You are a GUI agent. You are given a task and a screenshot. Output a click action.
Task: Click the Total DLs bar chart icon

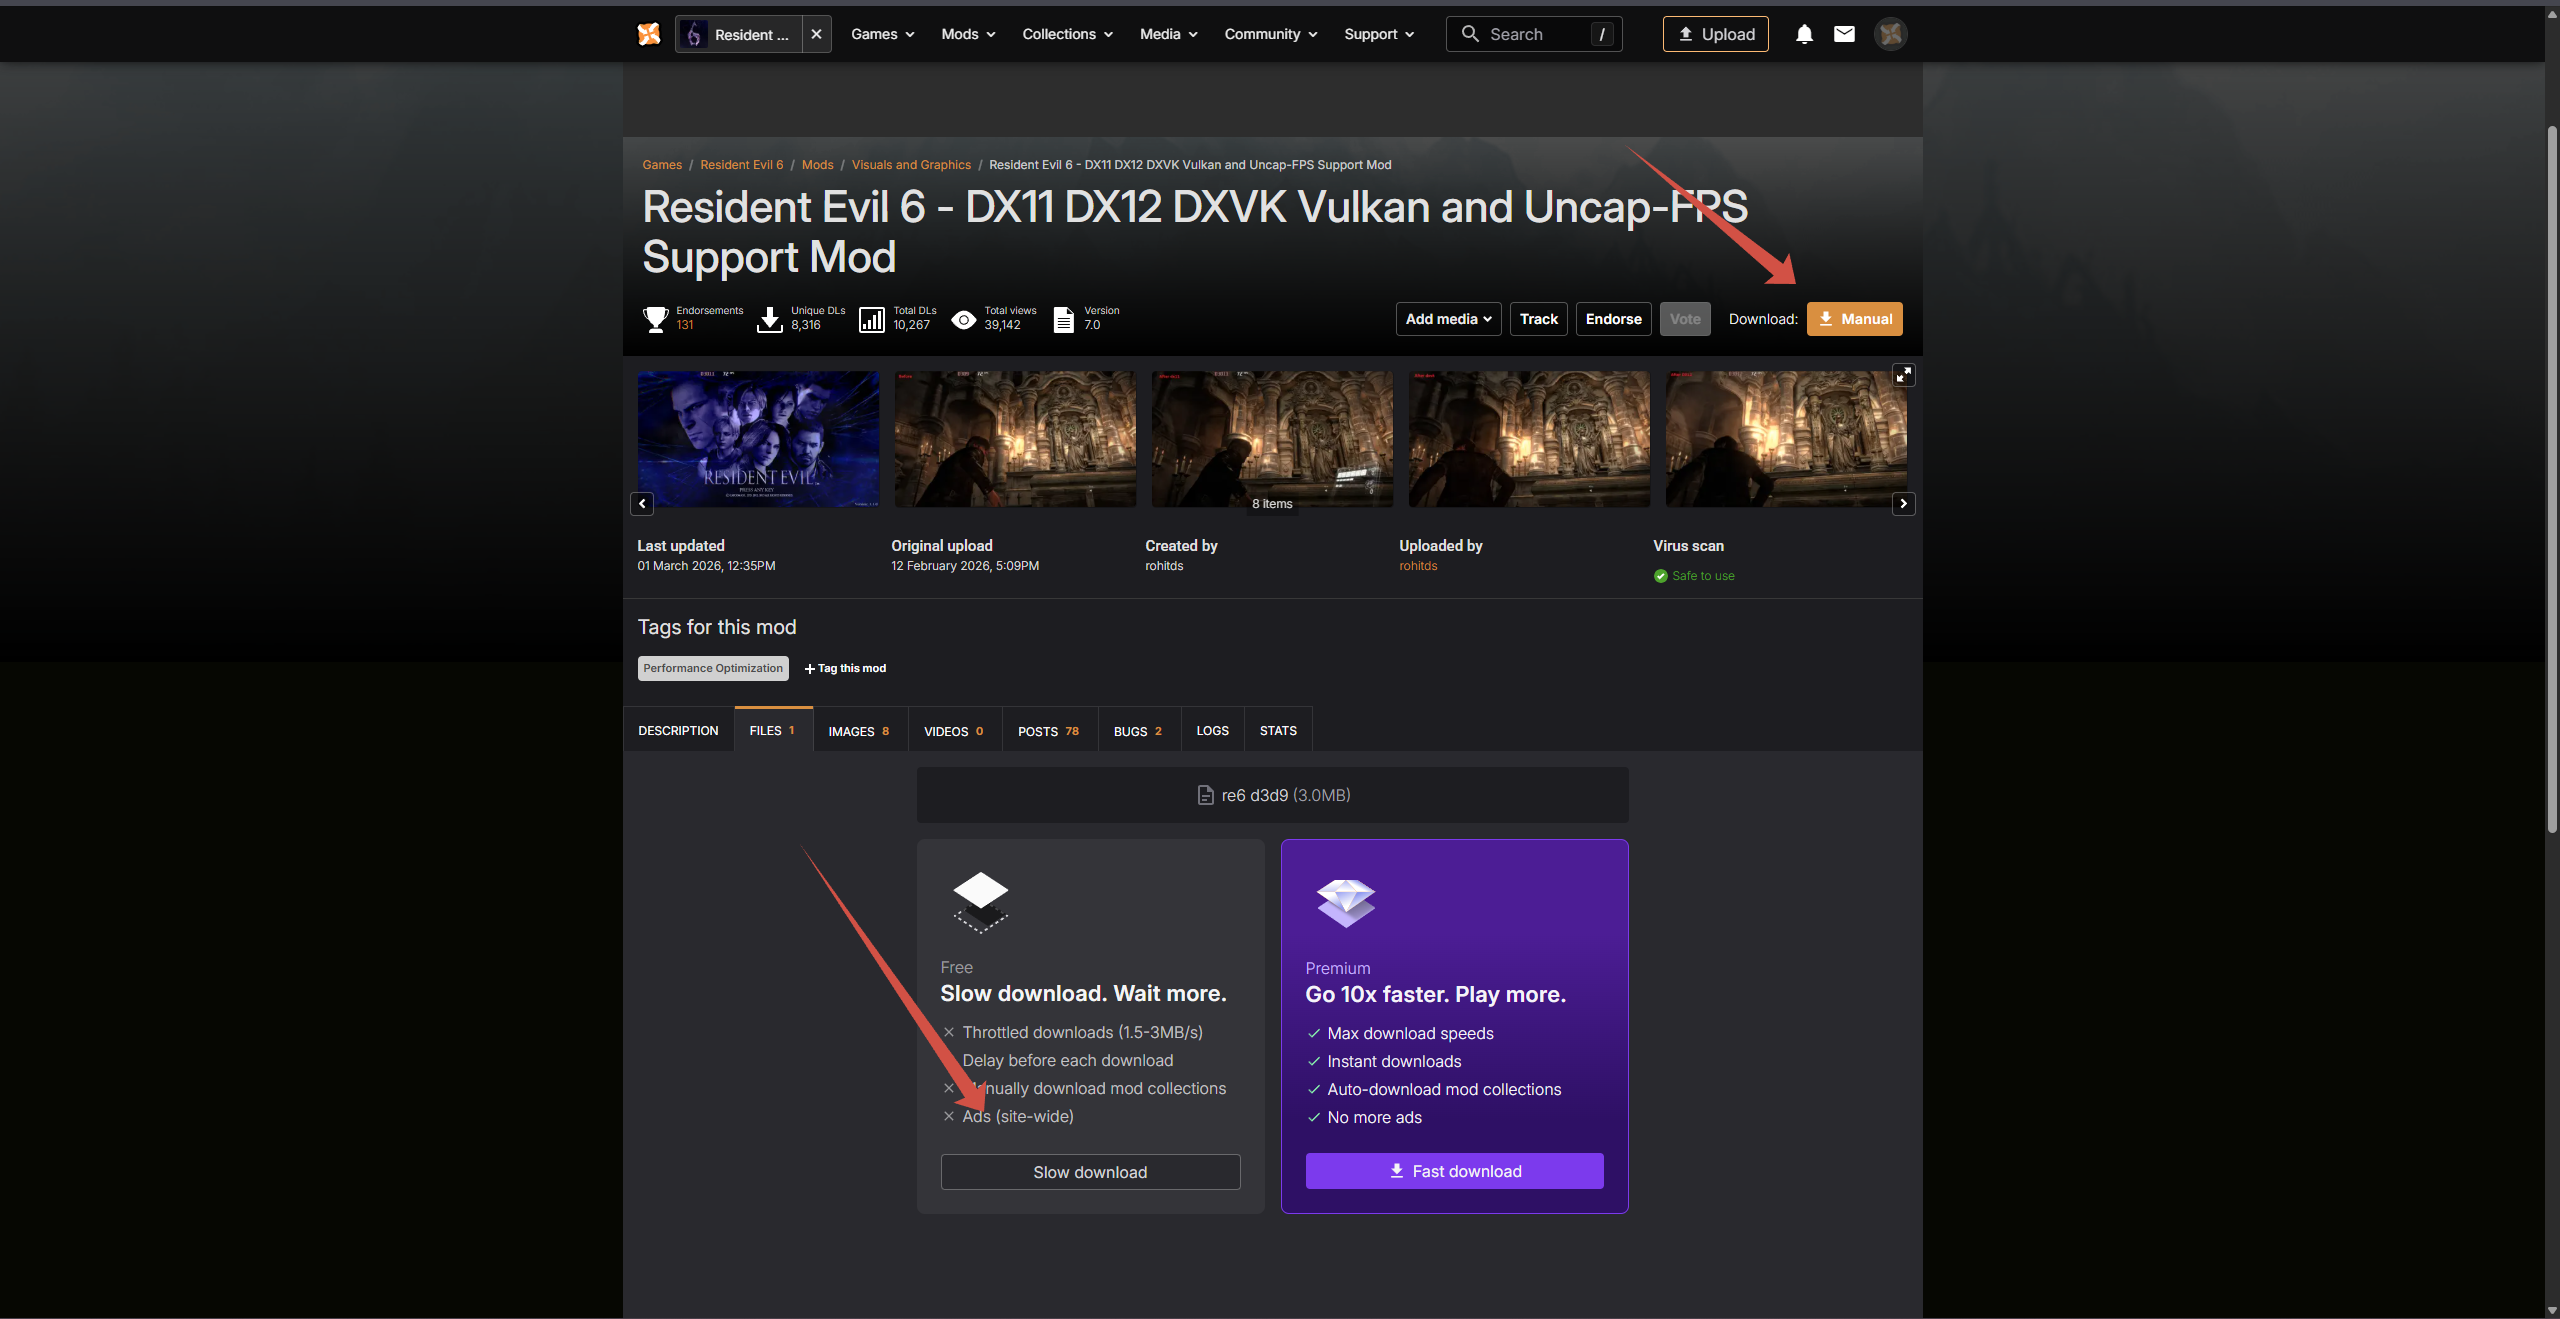tap(872, 319)
